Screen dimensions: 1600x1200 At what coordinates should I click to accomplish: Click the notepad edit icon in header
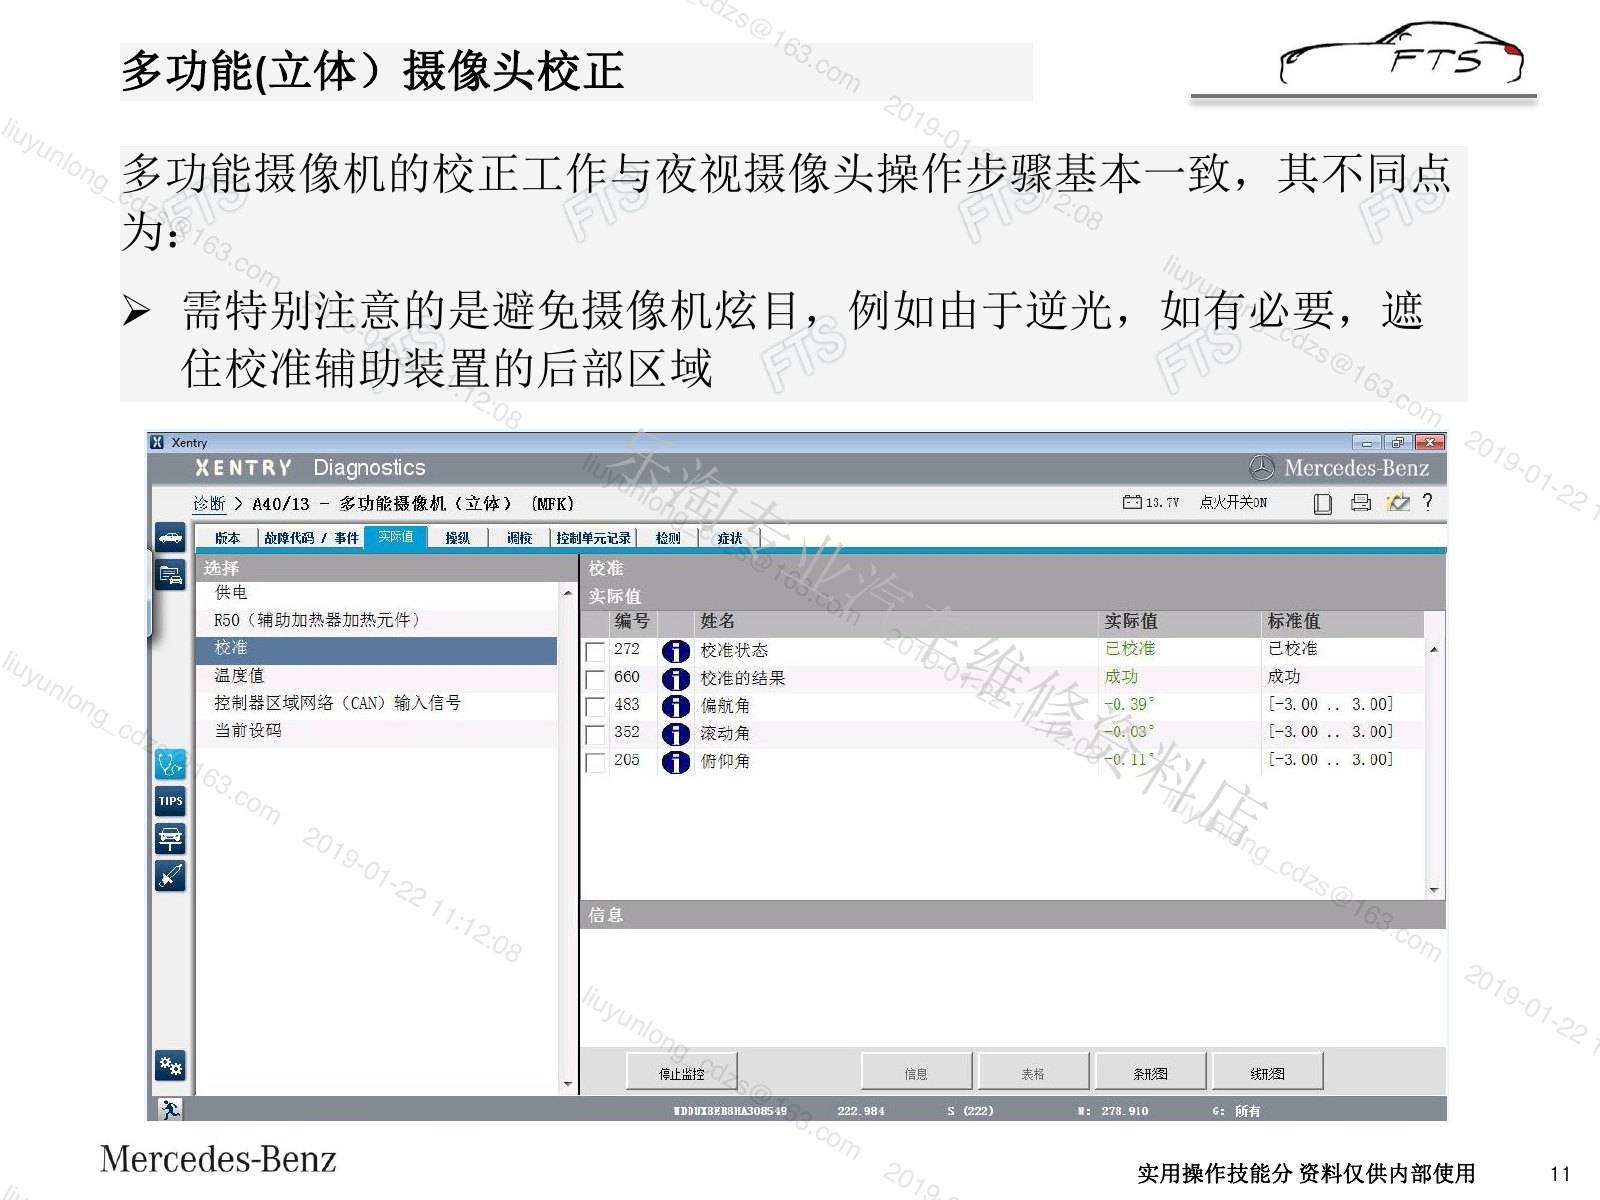[1397, 502]
